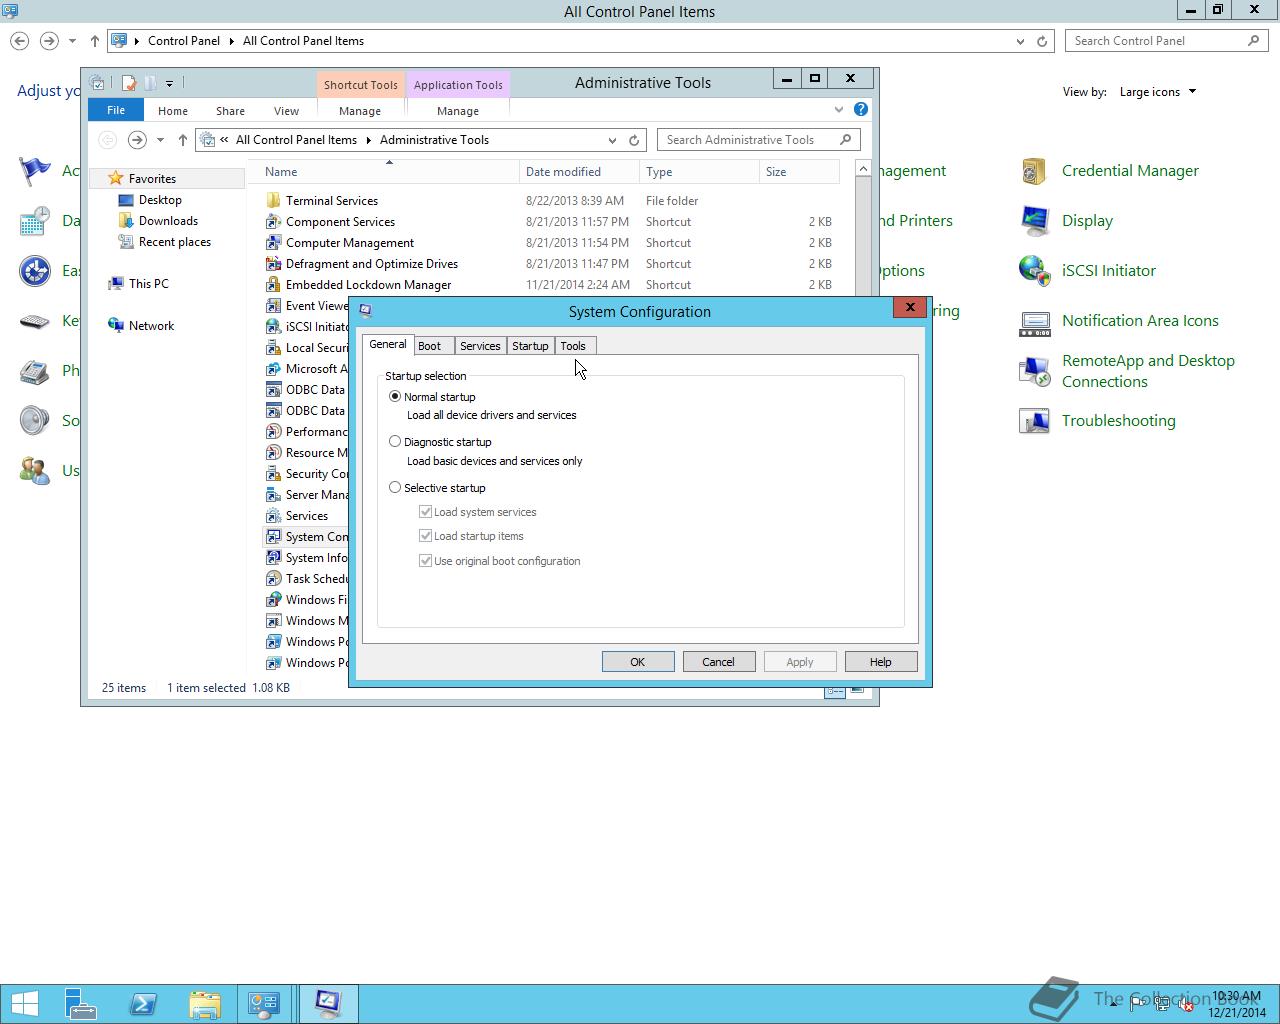Open Quick Access Toolbar customize dropdown

click(169, 83)
